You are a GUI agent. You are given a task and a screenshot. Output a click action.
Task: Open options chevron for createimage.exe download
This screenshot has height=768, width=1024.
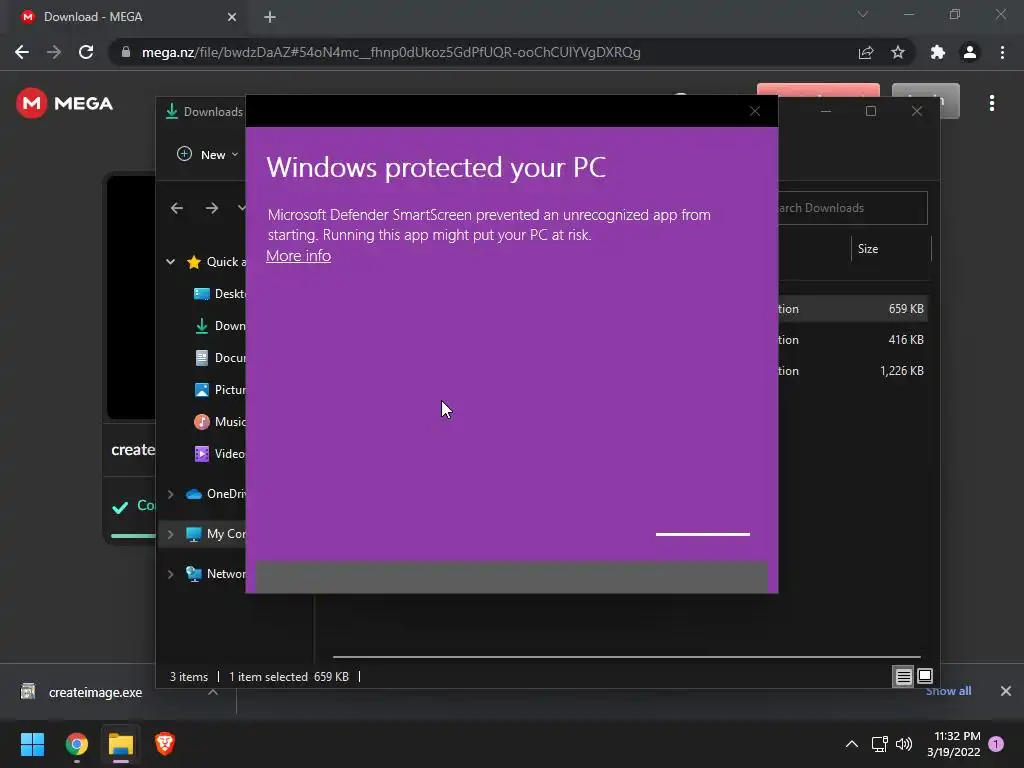(x=213, y=692)
